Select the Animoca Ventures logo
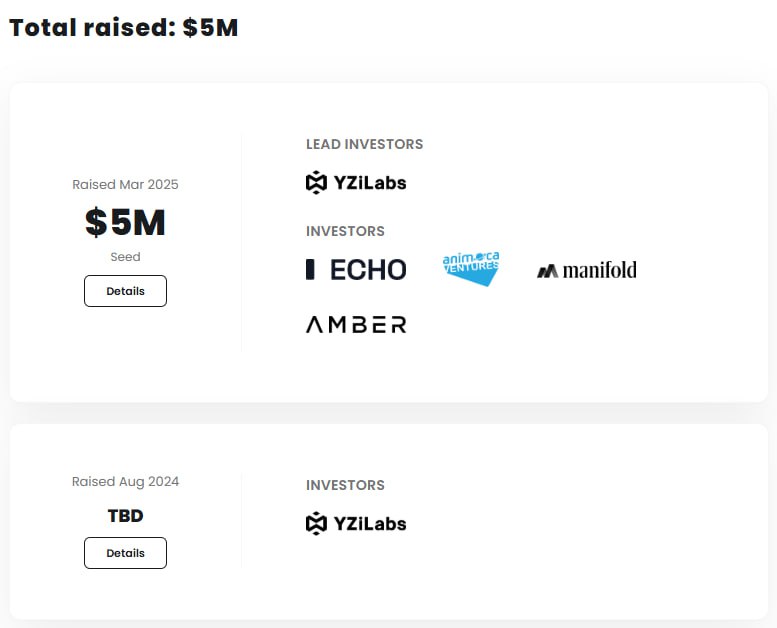777x628 pixels. coord(471,269)
